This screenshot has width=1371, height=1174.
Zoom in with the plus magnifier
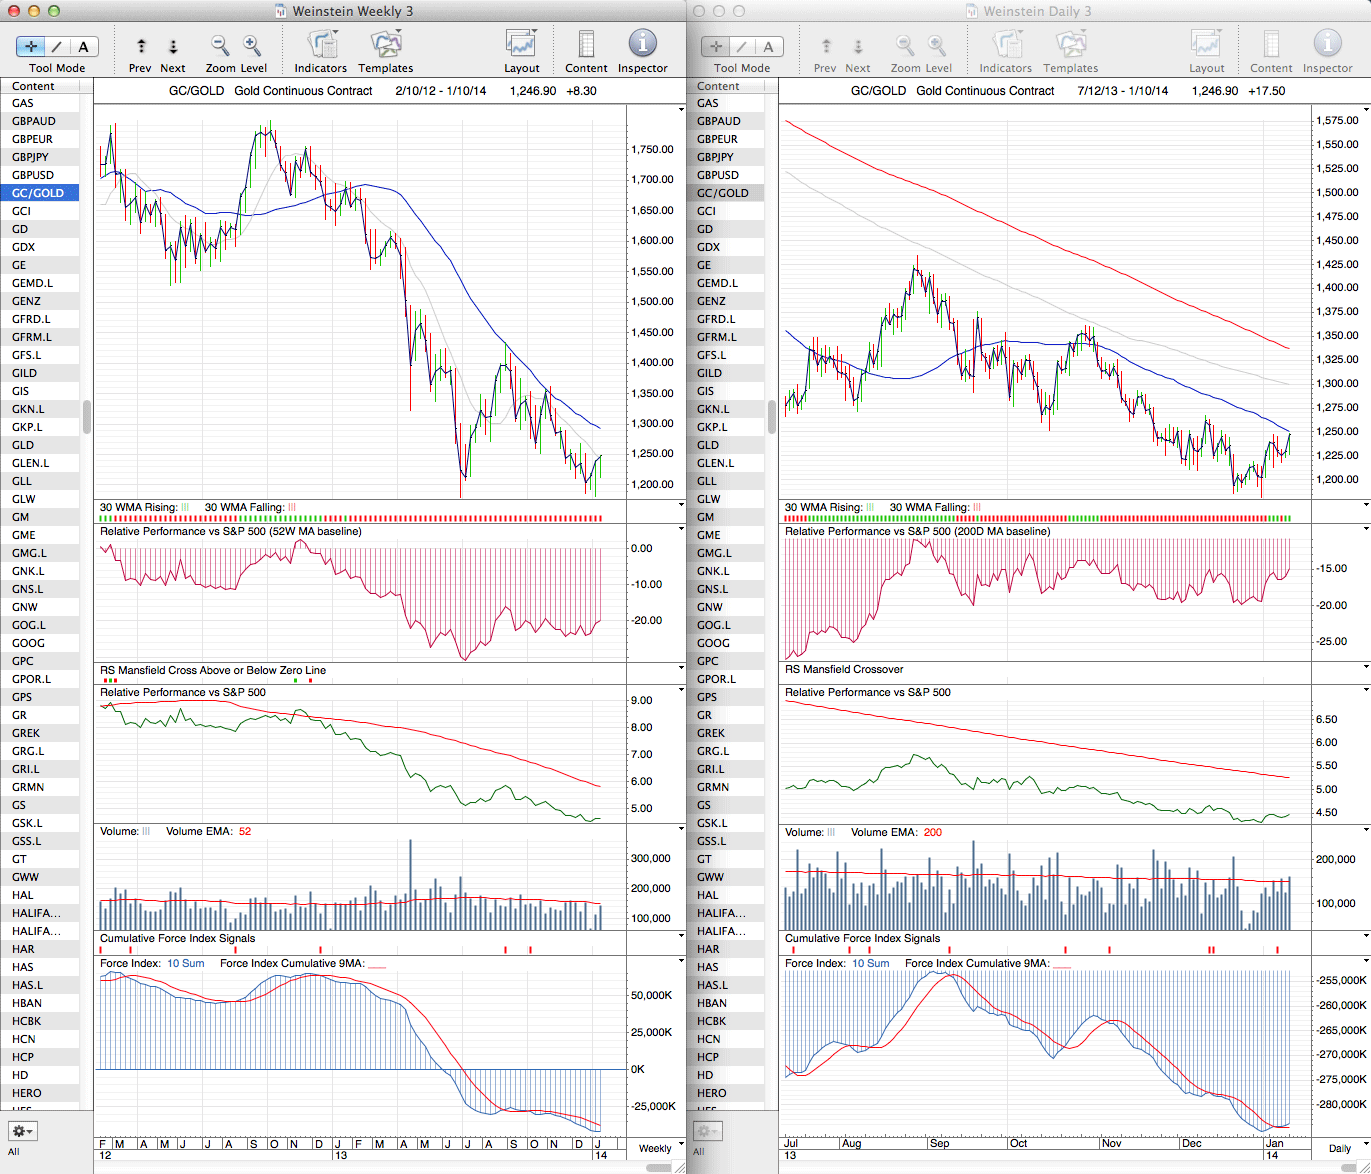pyautogui.click(x=252, y=45)
